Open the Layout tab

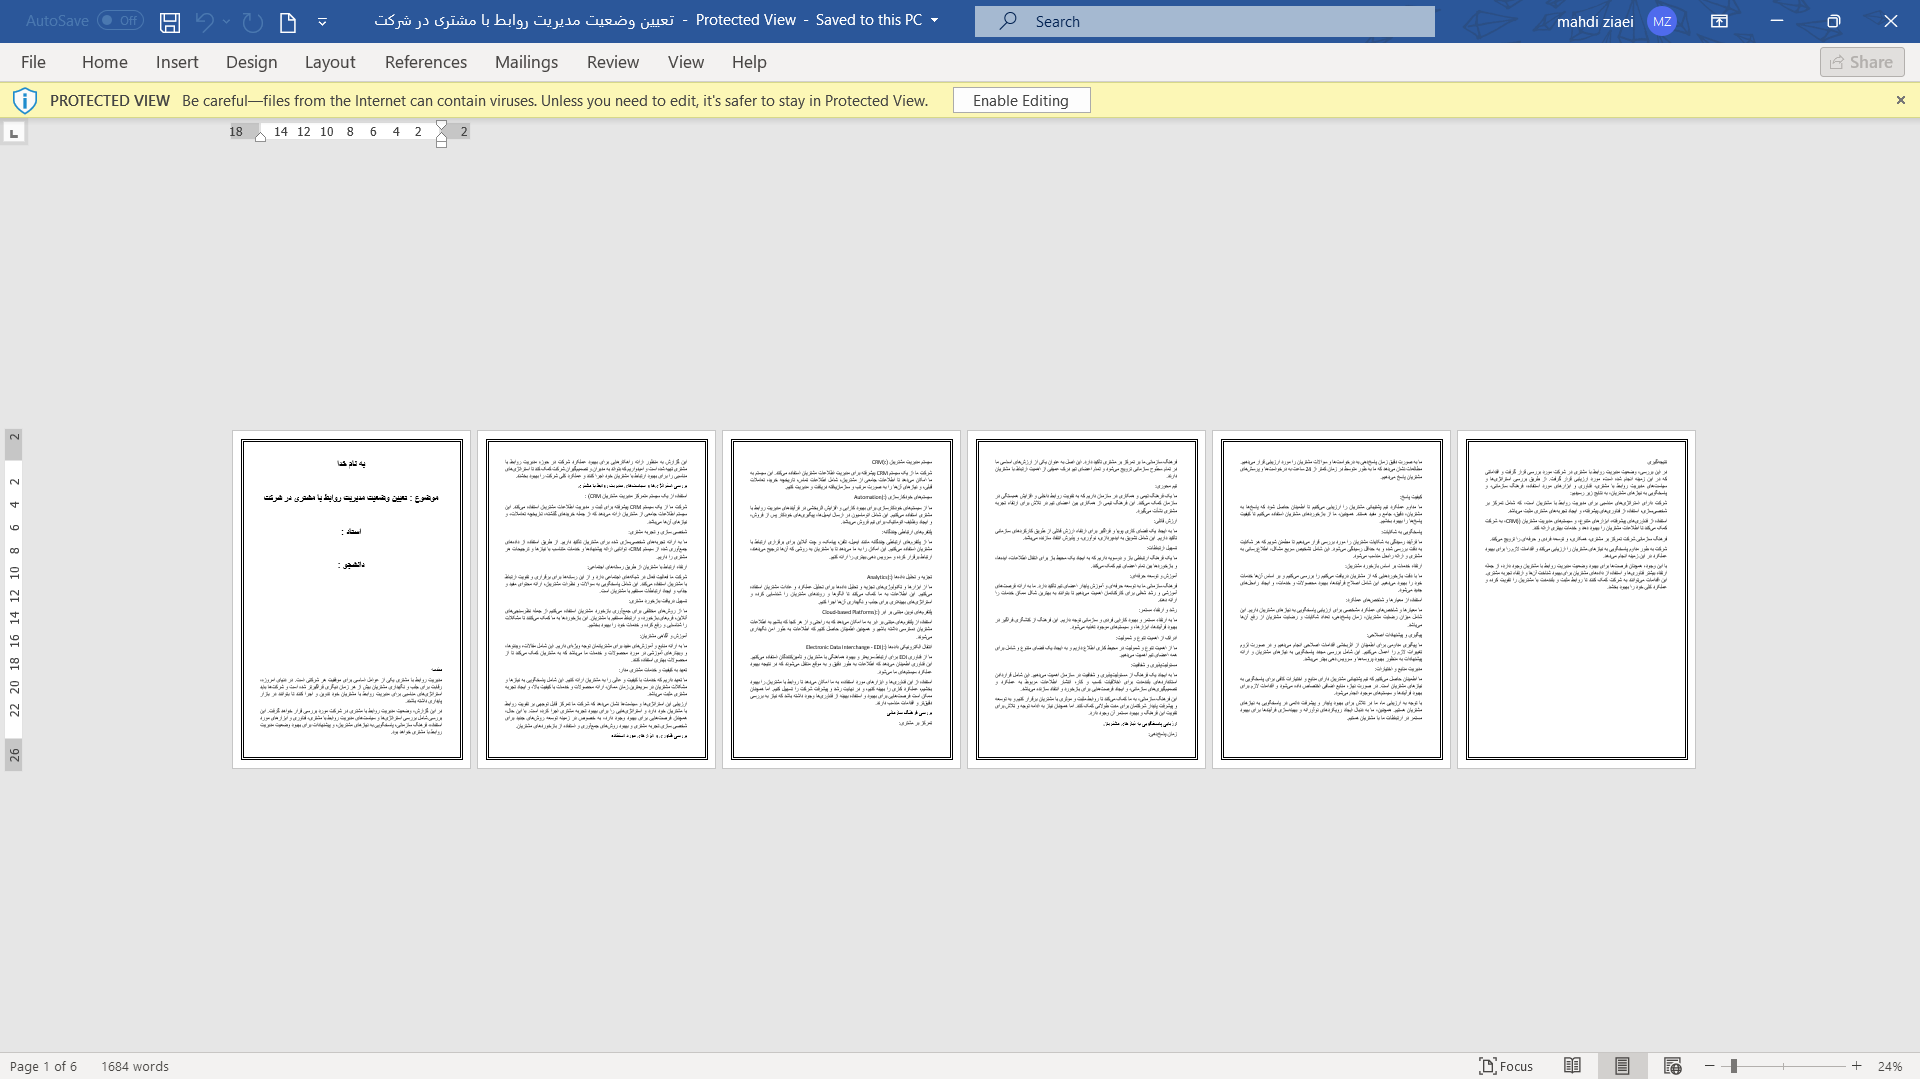[330, 62]
